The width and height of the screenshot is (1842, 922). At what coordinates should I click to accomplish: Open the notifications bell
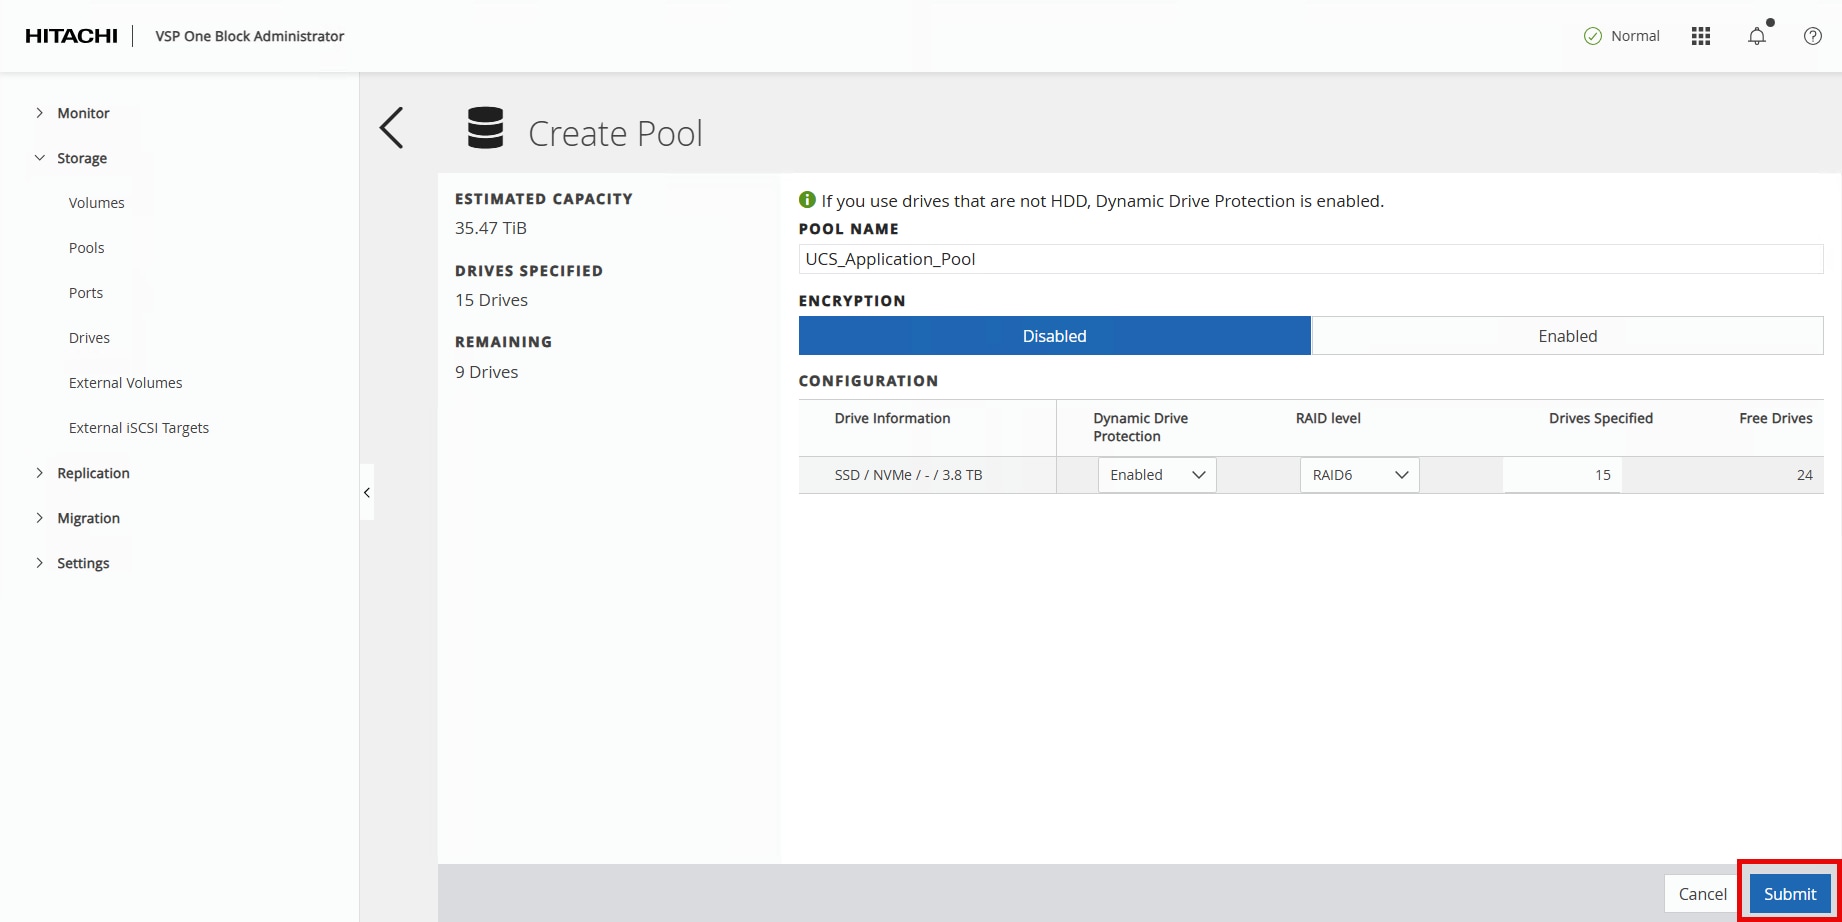[x=1756, y=36]
